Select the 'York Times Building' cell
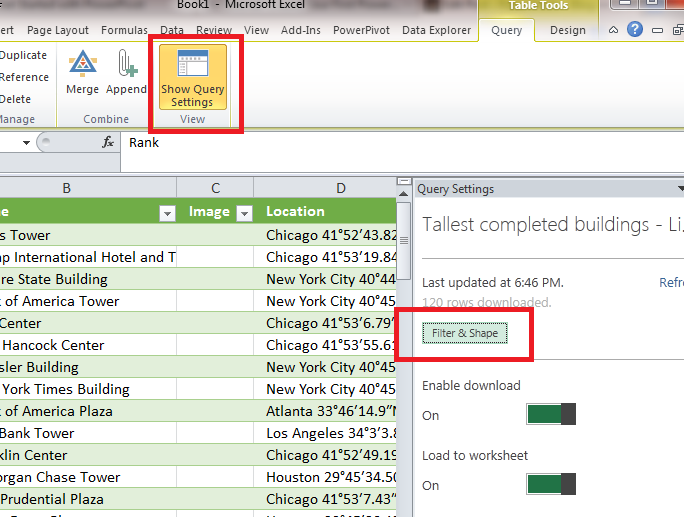 [88, 389]
